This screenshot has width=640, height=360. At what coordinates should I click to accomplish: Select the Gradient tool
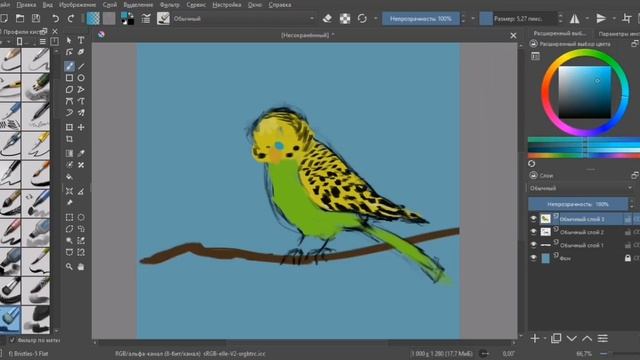tap(69, 153)
